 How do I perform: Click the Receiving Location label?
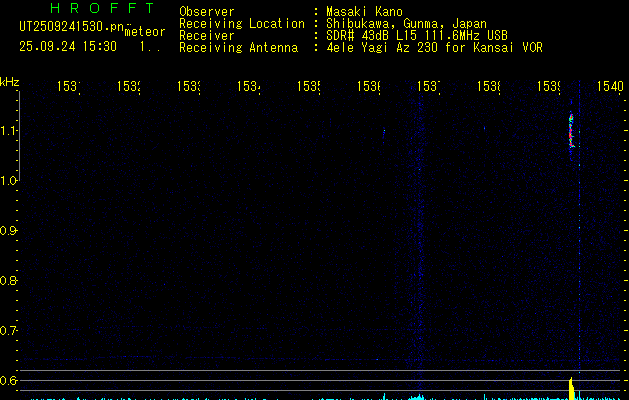click(x=242, y=23)
